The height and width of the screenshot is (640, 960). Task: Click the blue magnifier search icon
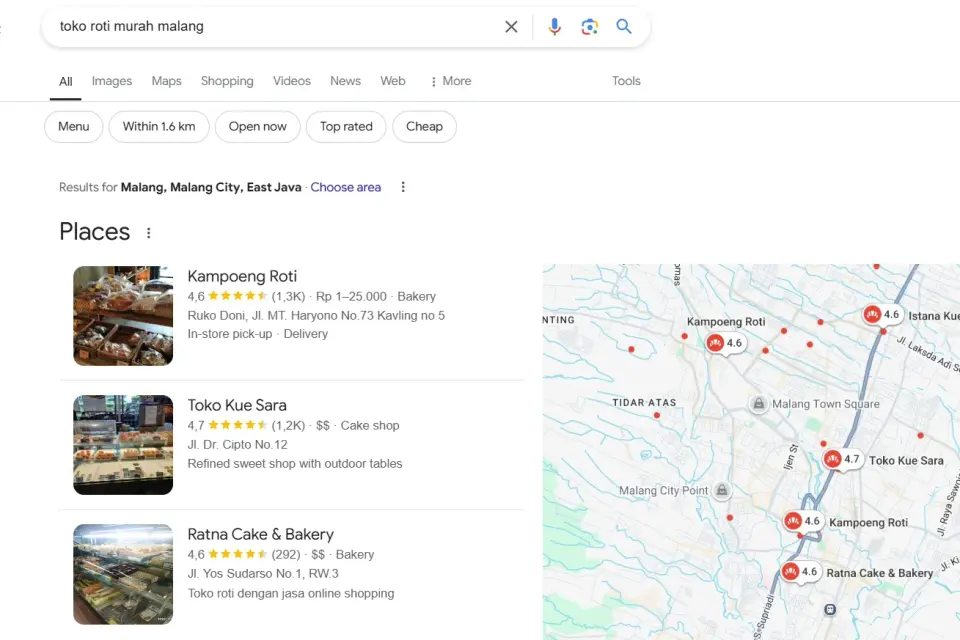624,26
